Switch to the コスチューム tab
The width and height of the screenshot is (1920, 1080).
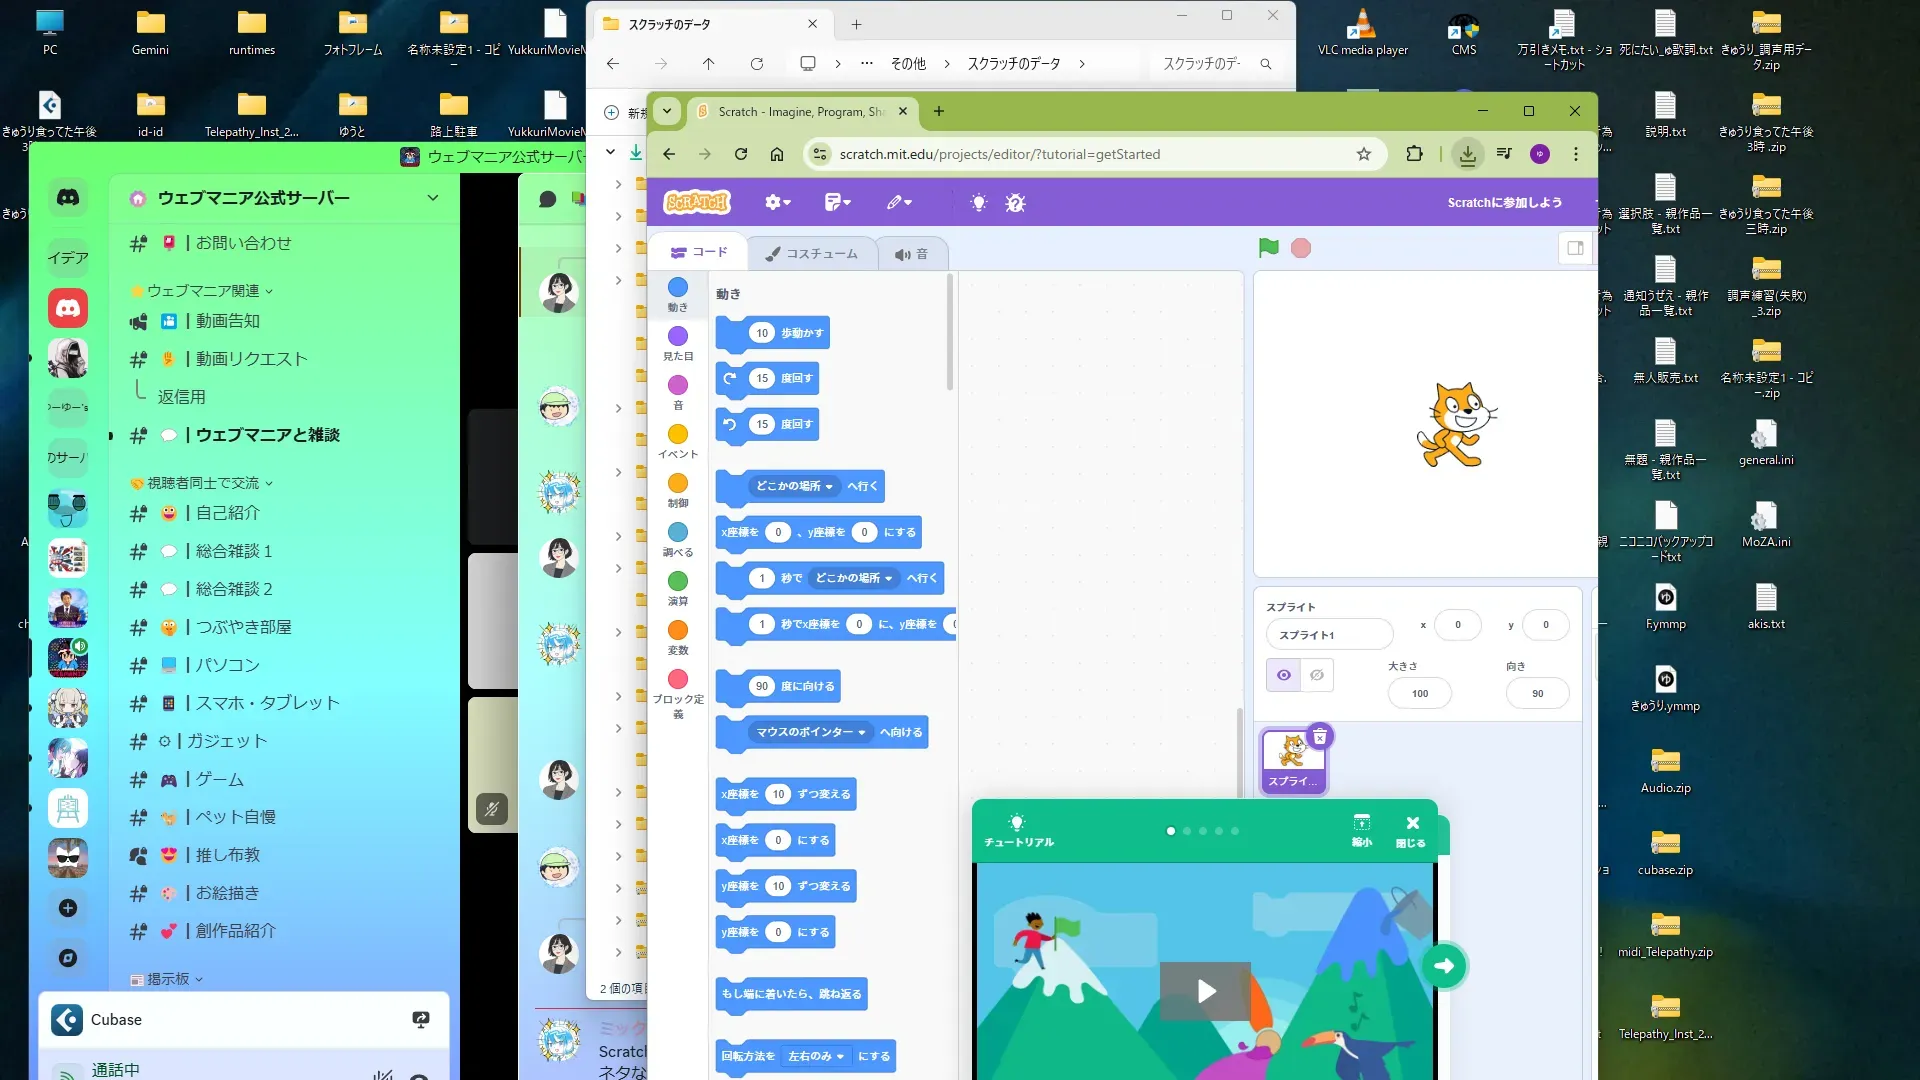click(x=811, y=254)
